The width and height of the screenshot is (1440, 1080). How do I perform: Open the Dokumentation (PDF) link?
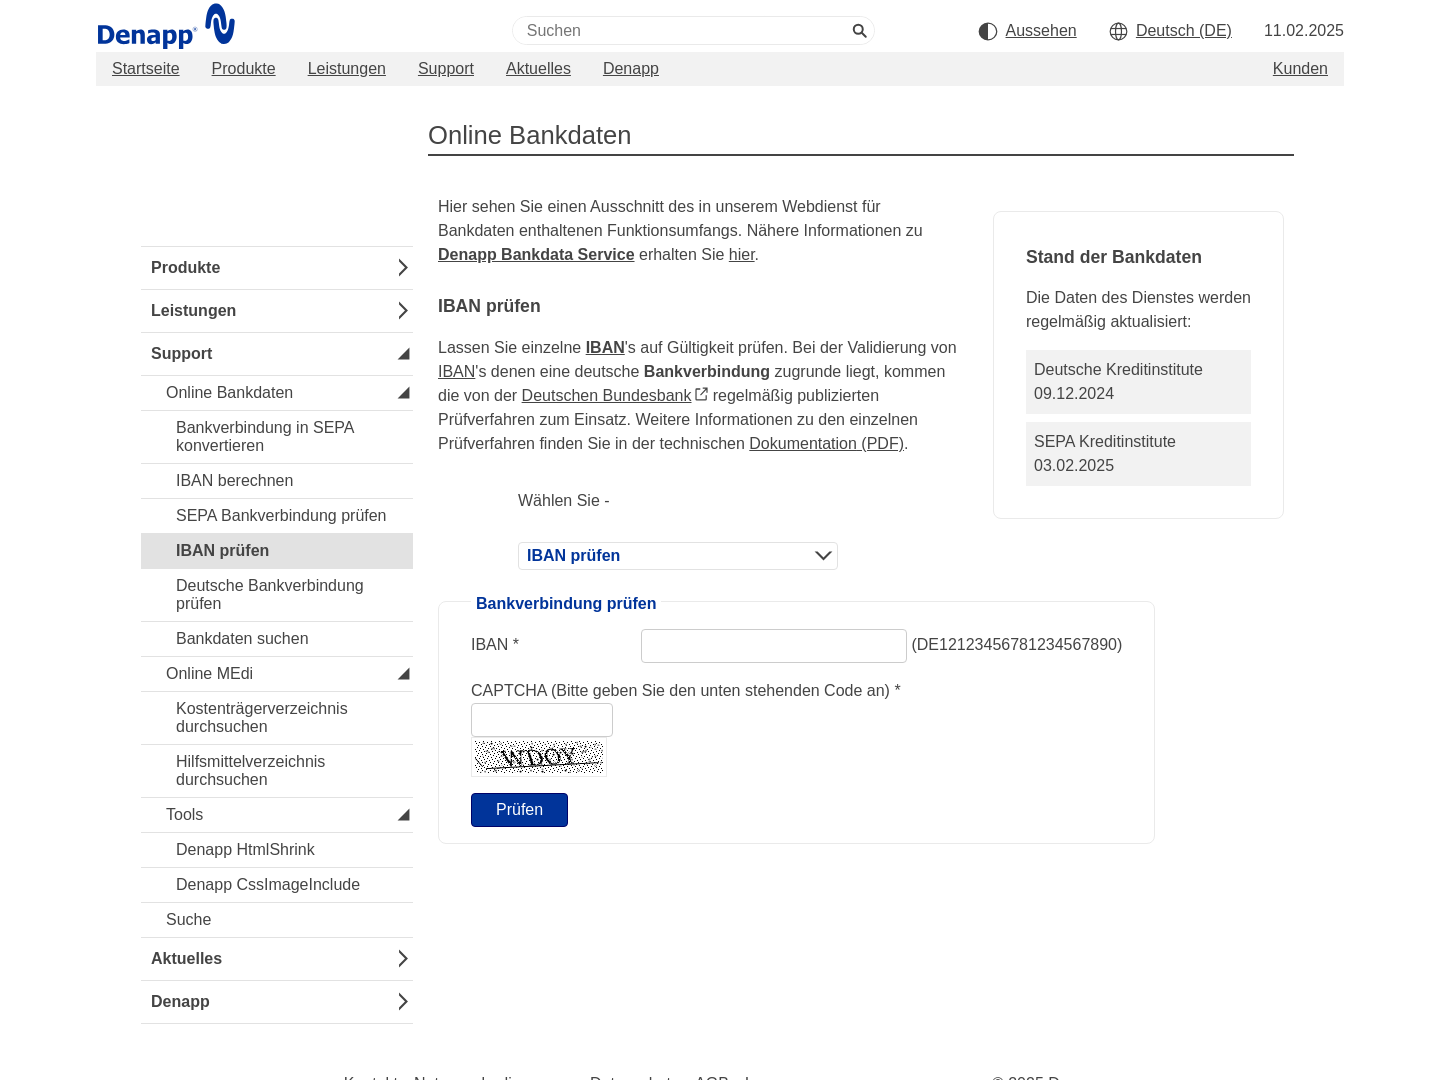826,444
